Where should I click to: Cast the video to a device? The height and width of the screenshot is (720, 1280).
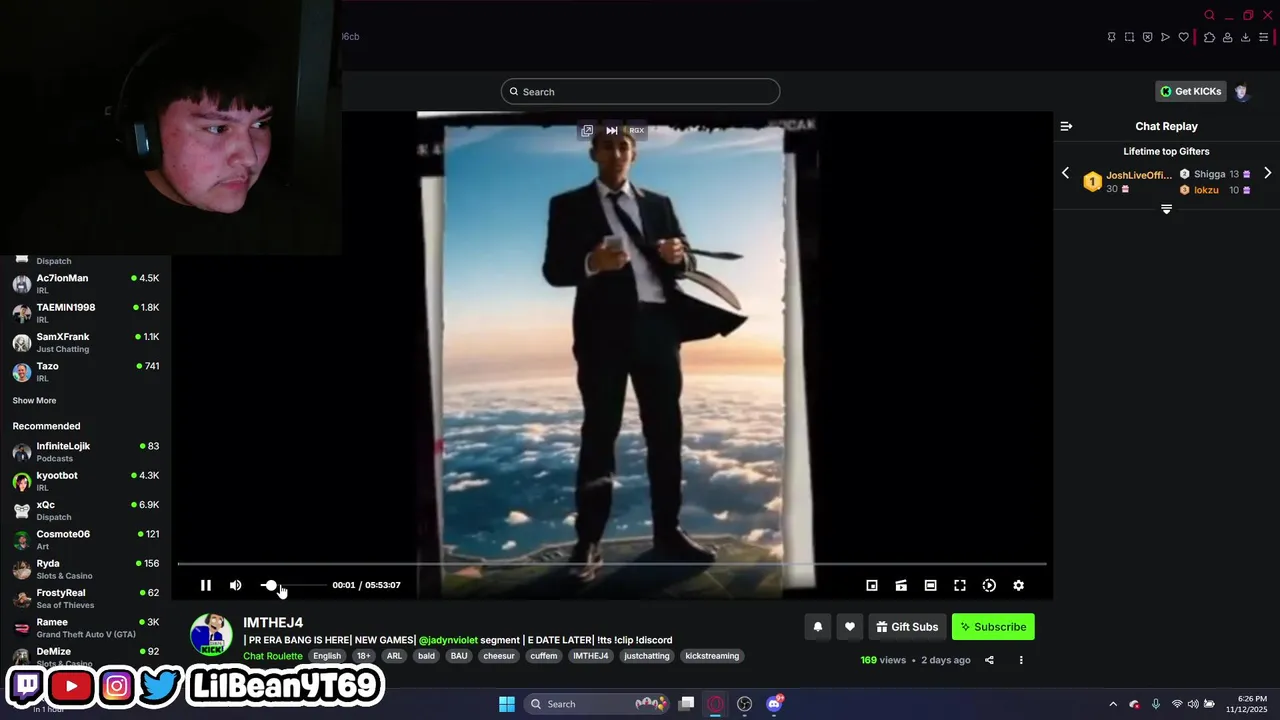[901, 585]
